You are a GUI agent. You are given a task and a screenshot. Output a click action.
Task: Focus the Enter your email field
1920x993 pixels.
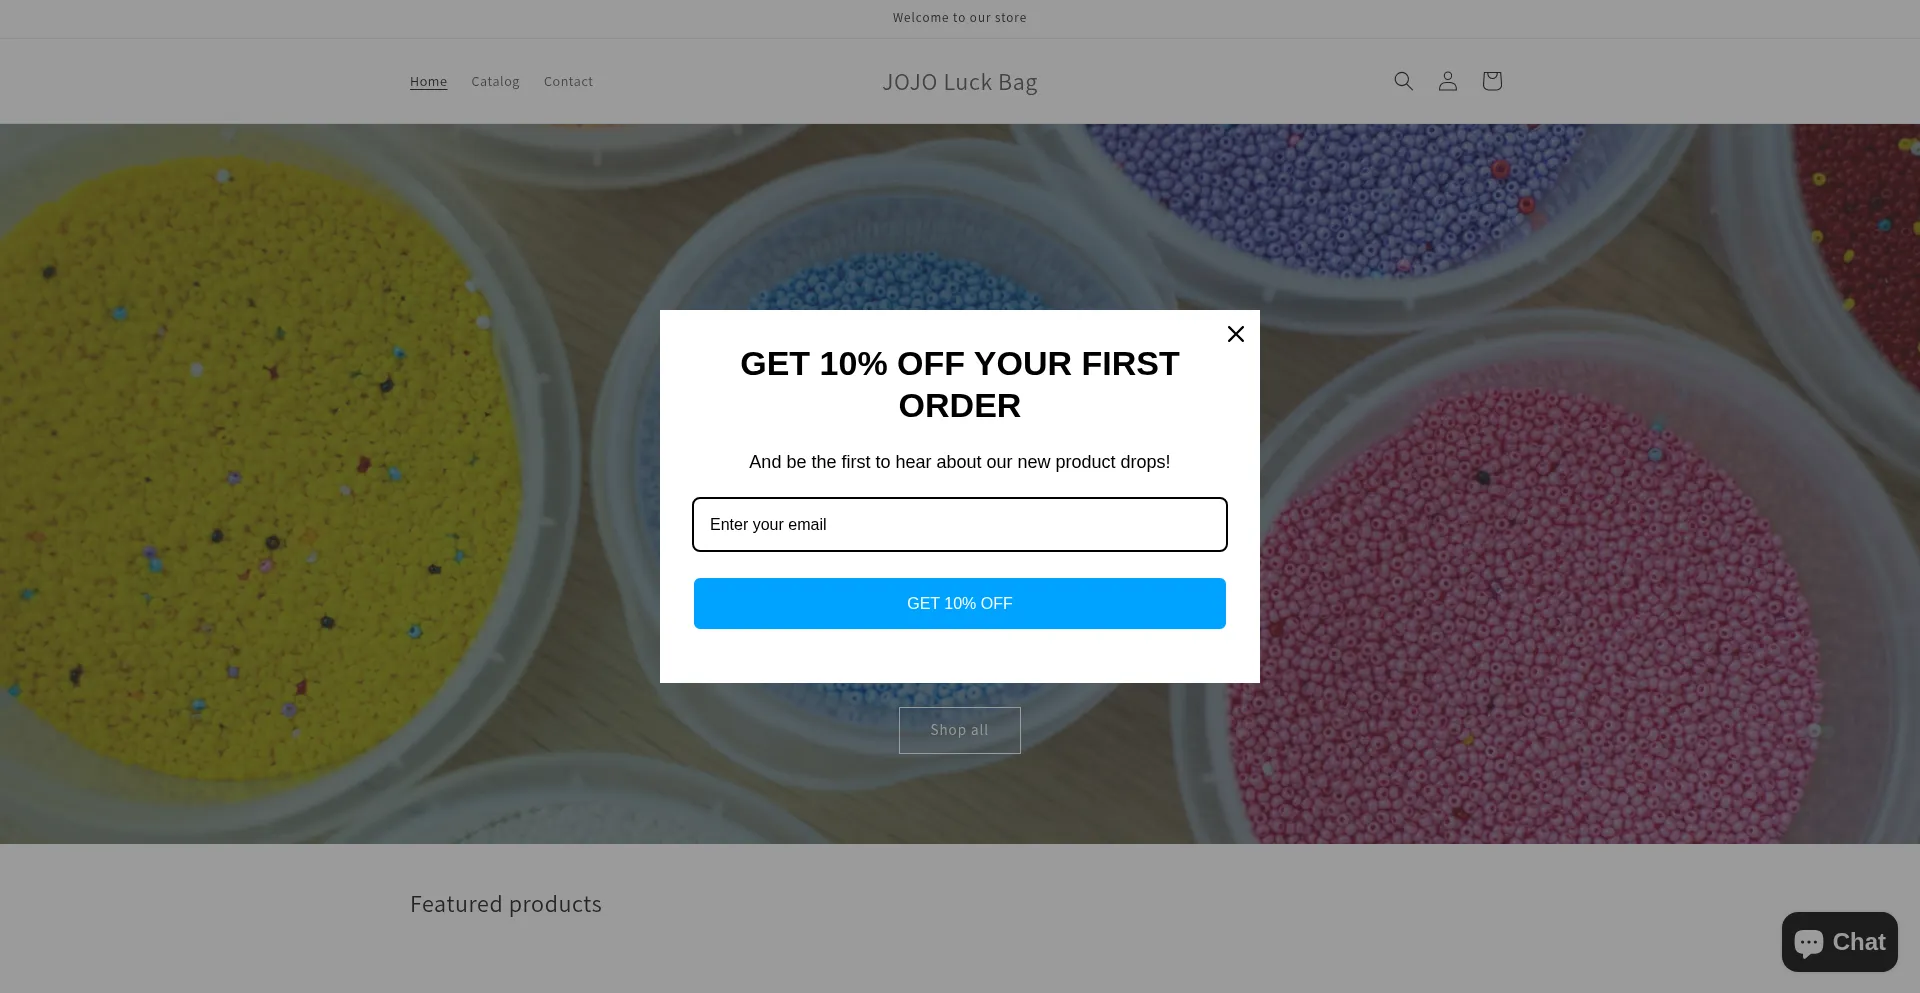click(959, 524)
